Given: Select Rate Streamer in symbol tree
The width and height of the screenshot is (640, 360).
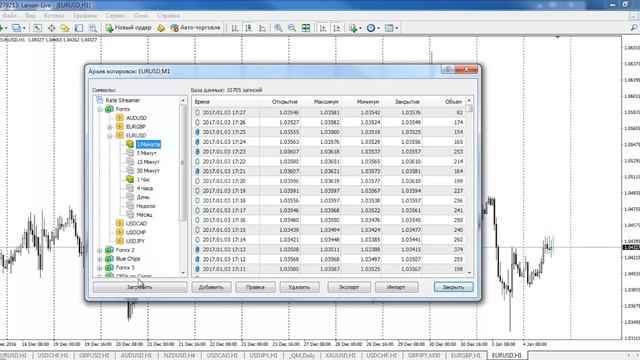Looking at the screenshot, I should click(x=122, y=100).
